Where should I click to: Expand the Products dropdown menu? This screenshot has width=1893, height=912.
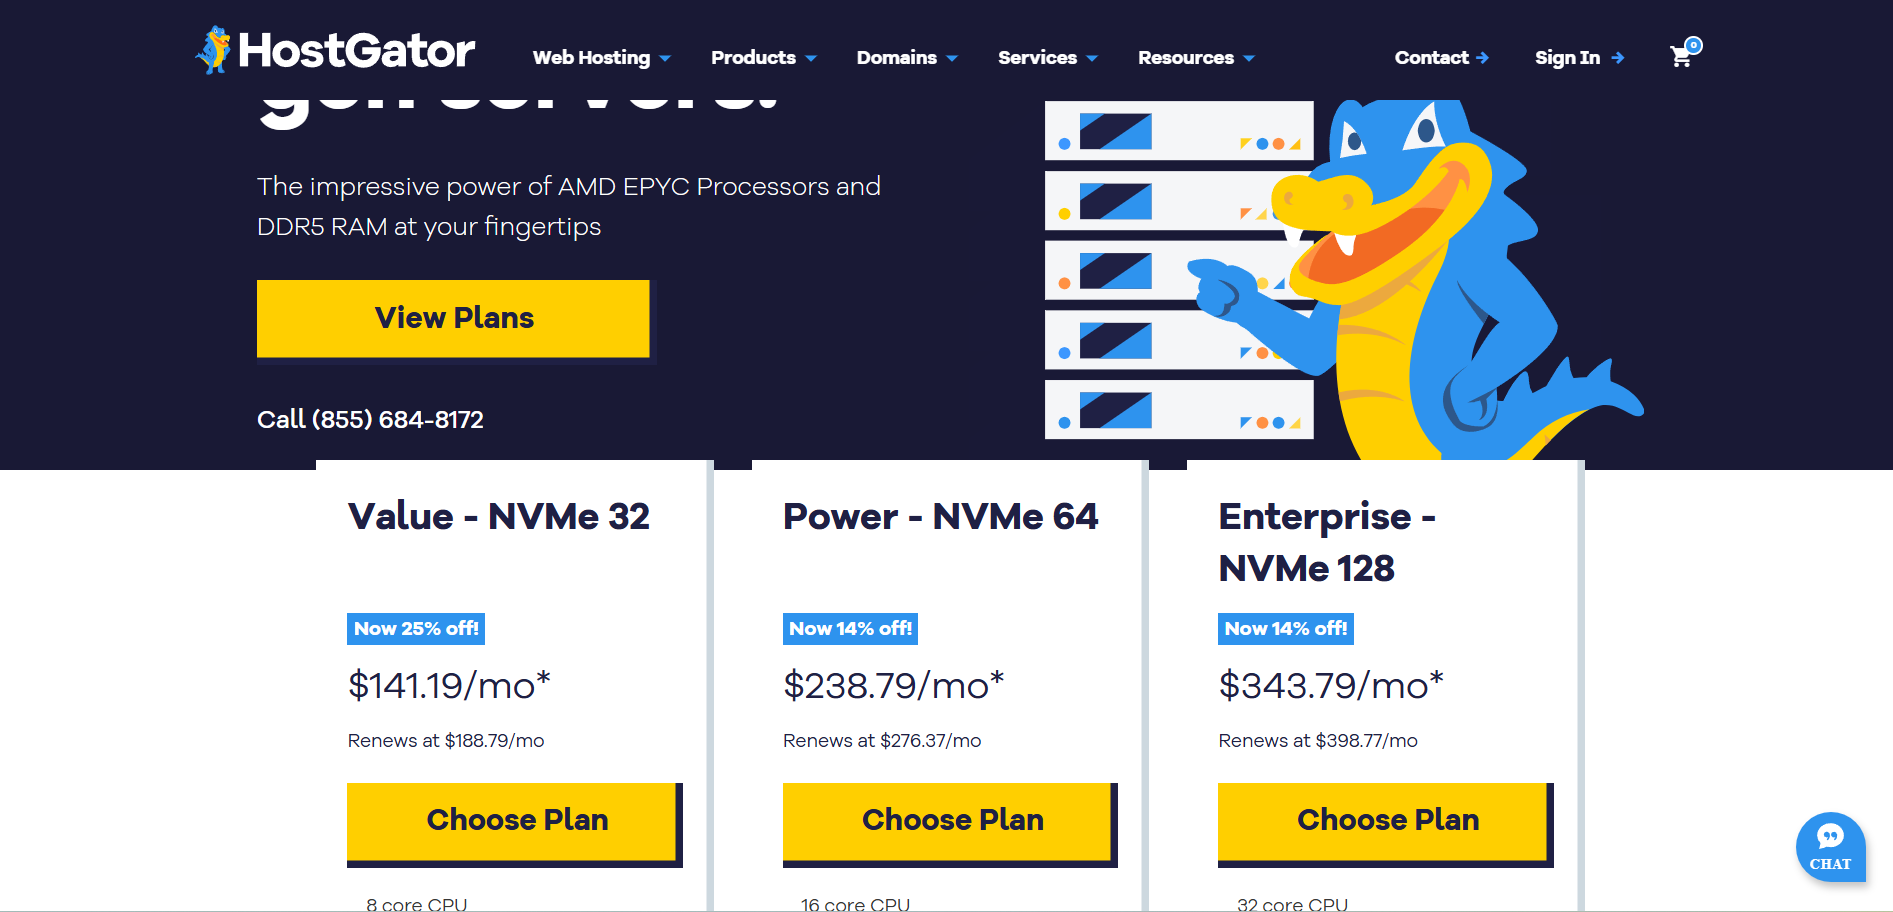[763, 58]
